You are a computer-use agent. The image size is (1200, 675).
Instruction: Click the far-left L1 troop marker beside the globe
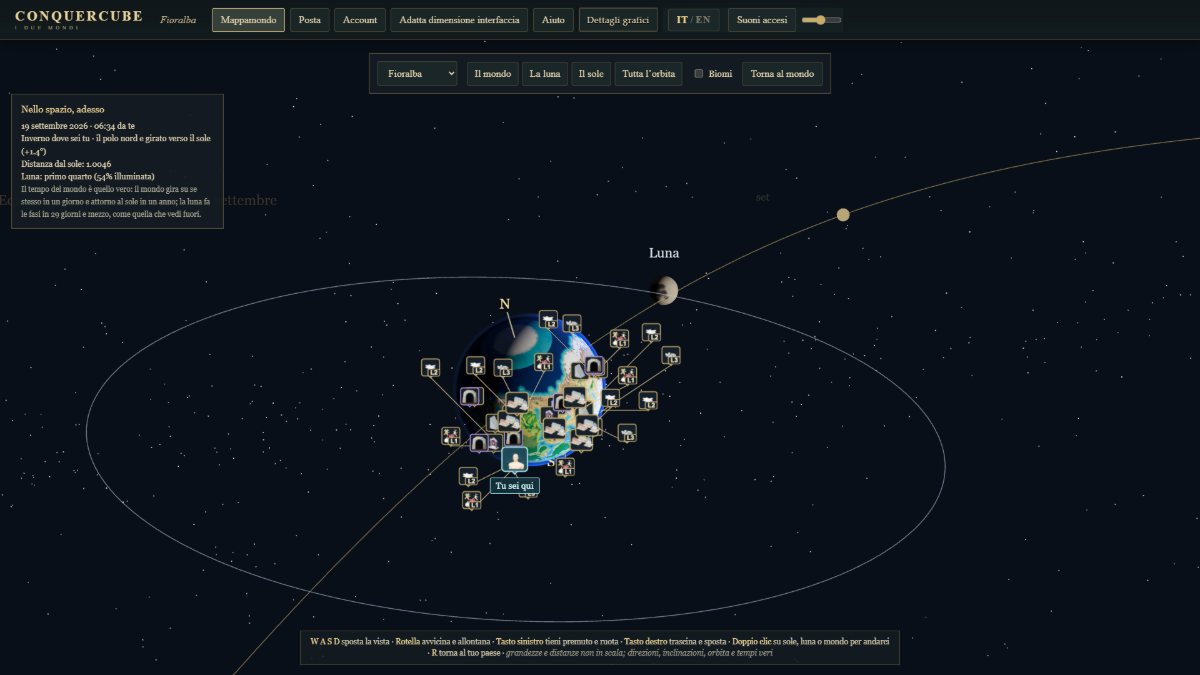pos(451,436)
